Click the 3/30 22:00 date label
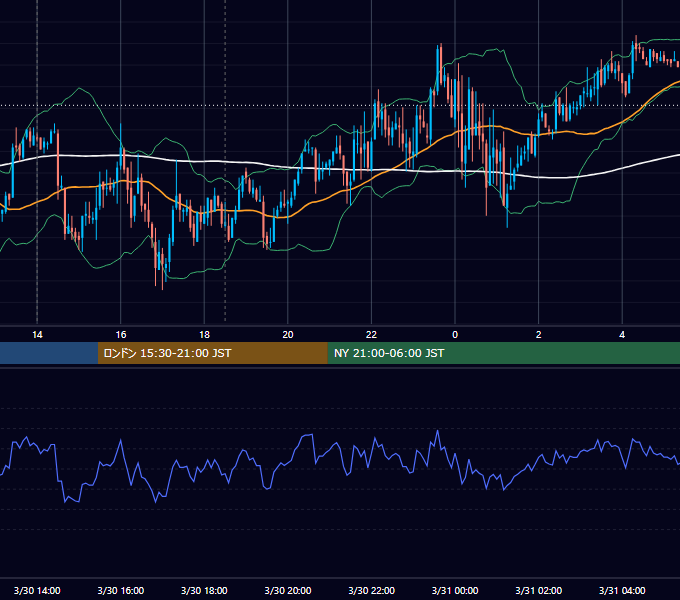 click(x=372, y=590)
